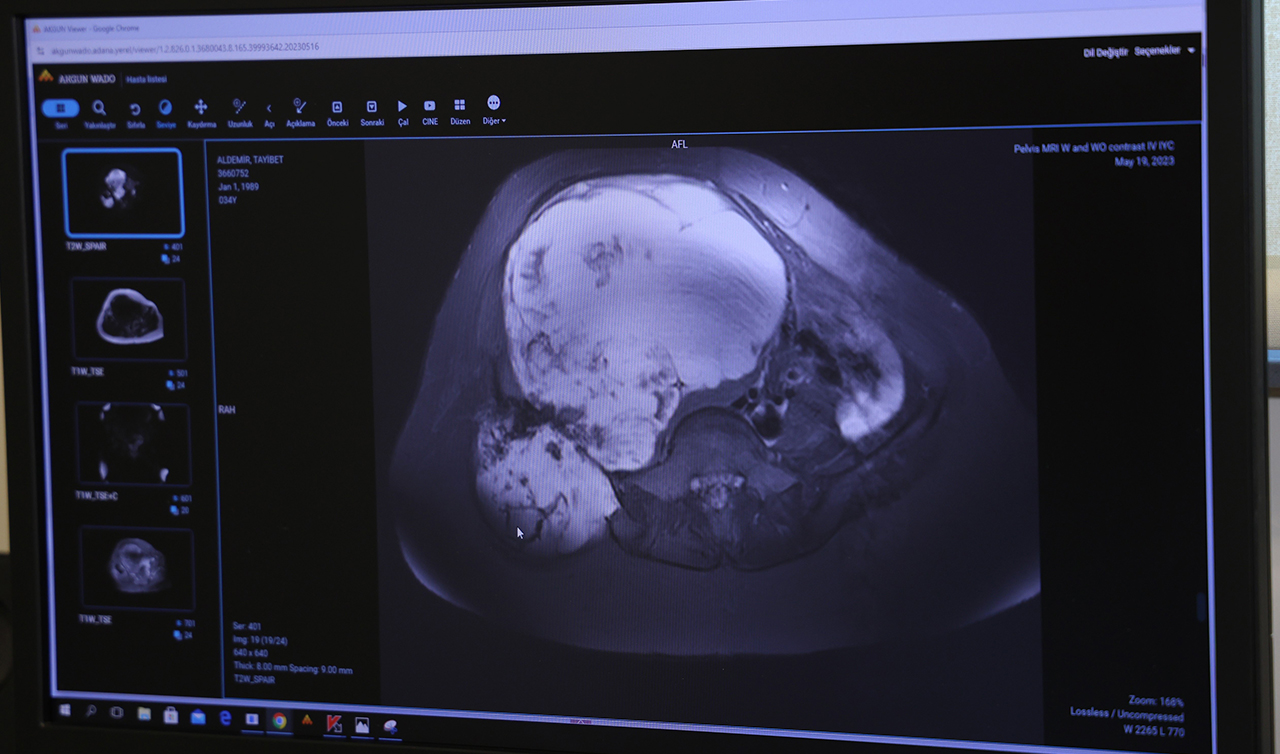Activate the Kaydırma pan tool
Screen dimensions: 1280x754
tap(201, 109)
